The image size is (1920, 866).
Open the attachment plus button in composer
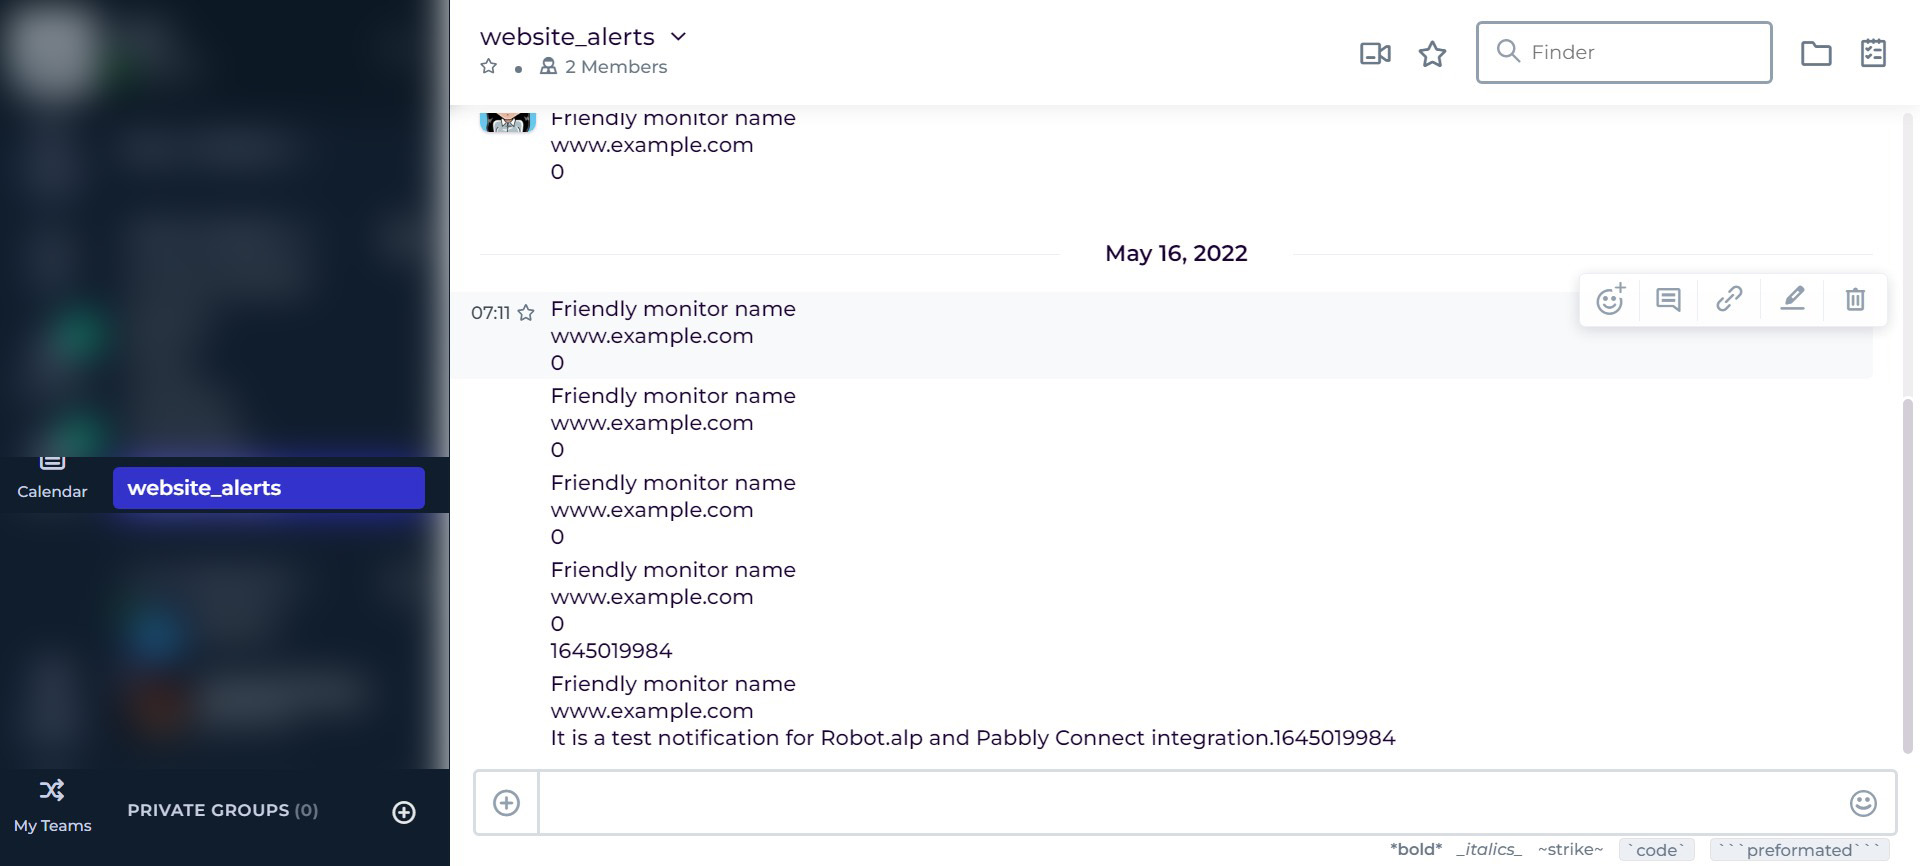coord(507,803)
